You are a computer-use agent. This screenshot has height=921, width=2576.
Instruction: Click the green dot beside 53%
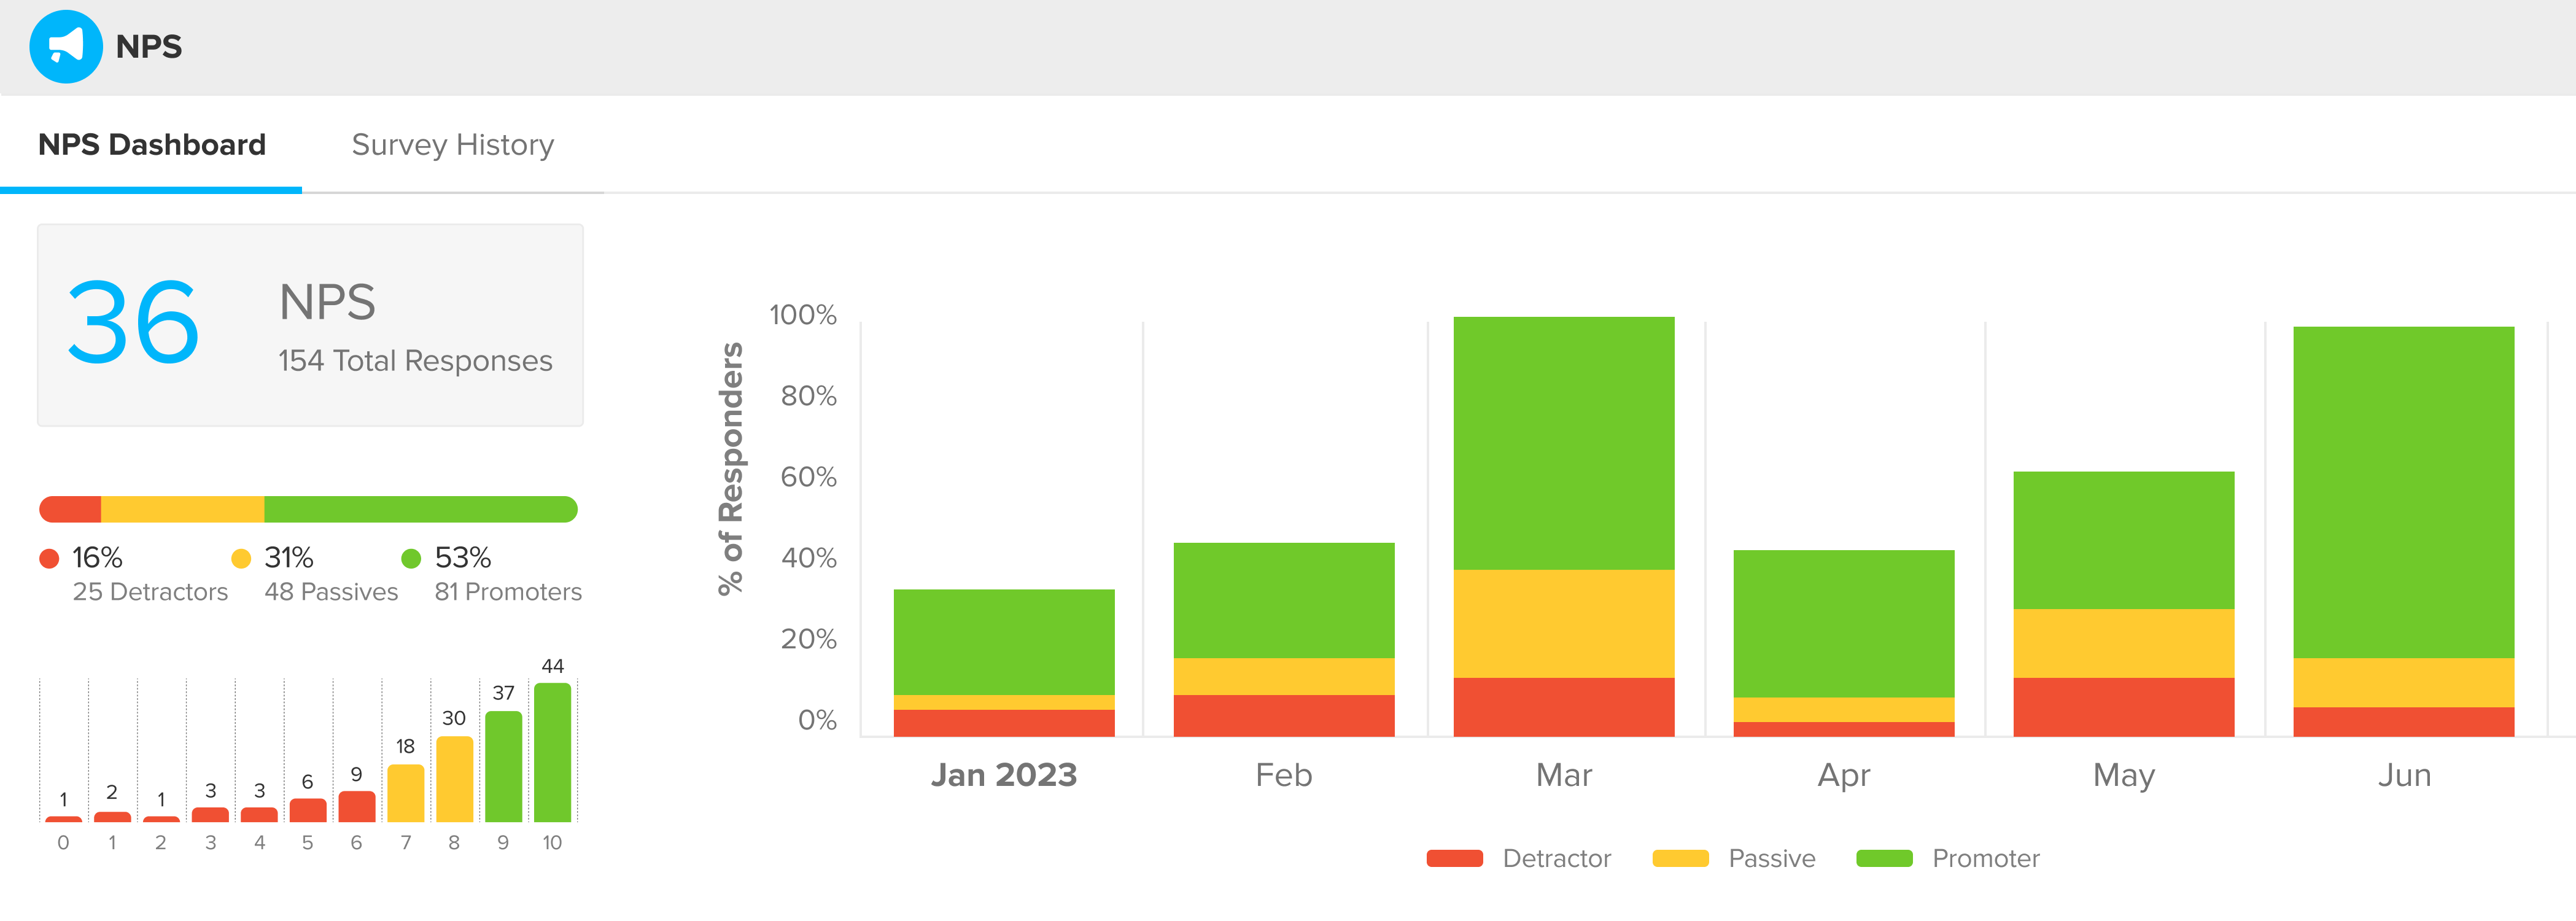(x=411, y=558)
